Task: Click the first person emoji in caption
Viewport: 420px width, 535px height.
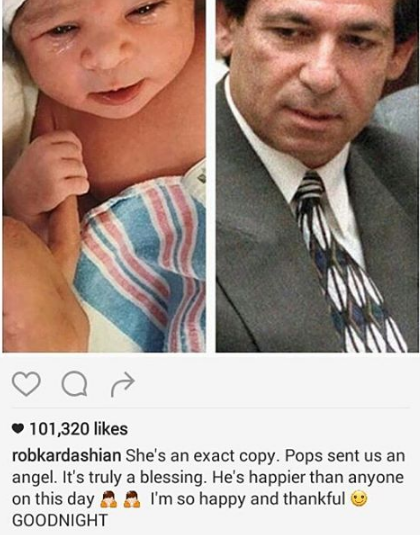Action: [107, 500]
